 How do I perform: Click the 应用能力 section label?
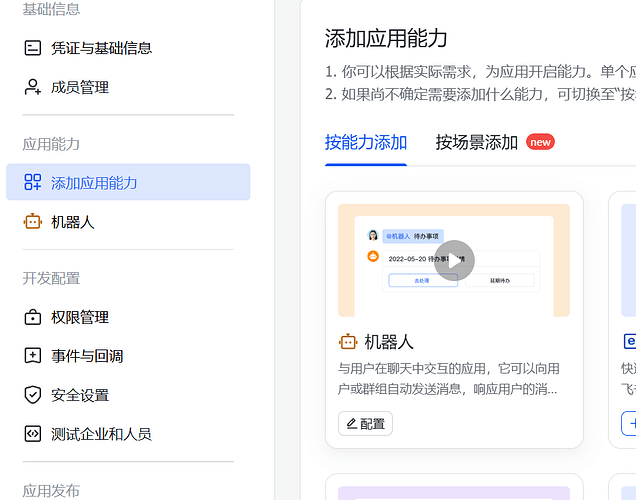tap(51, 144)
